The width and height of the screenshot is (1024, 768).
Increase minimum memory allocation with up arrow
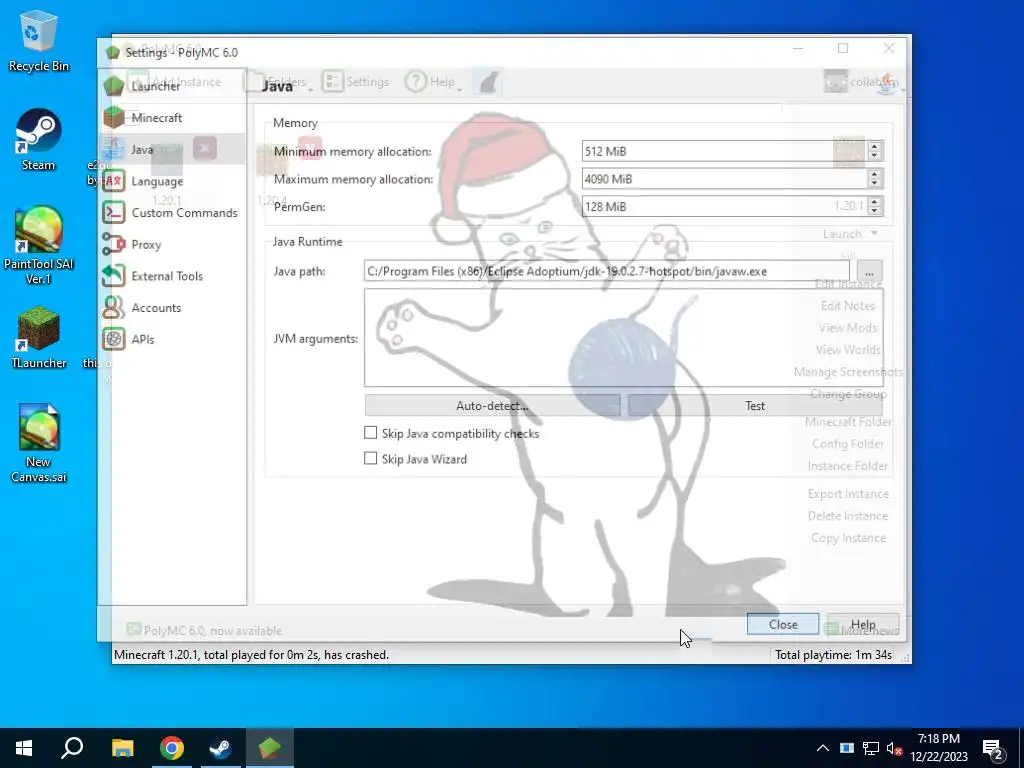coord(874,146)
